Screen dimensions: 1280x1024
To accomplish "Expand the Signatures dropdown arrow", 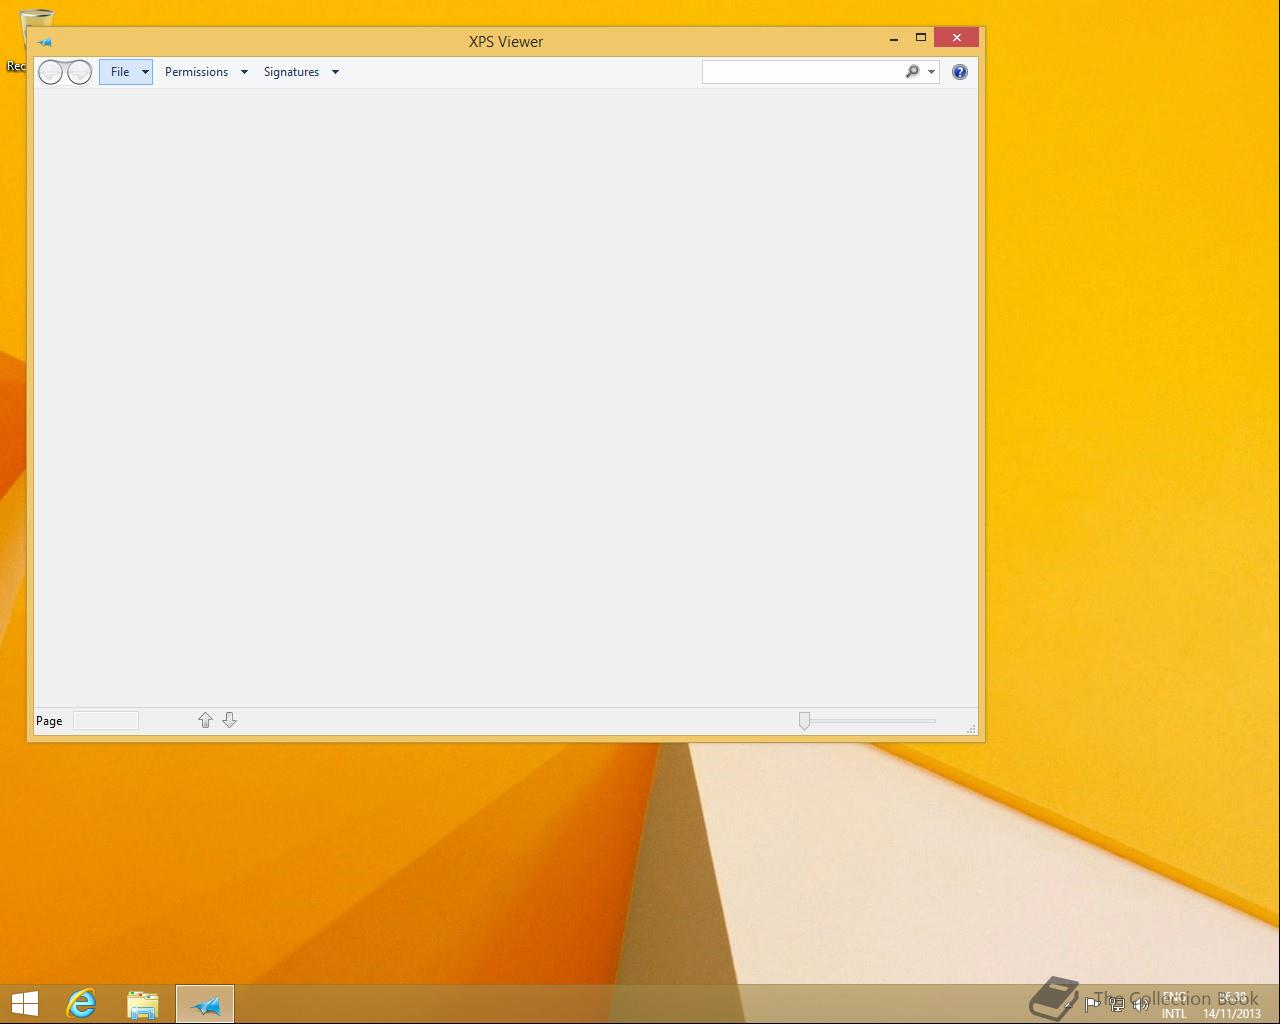I will pos(335,72).
